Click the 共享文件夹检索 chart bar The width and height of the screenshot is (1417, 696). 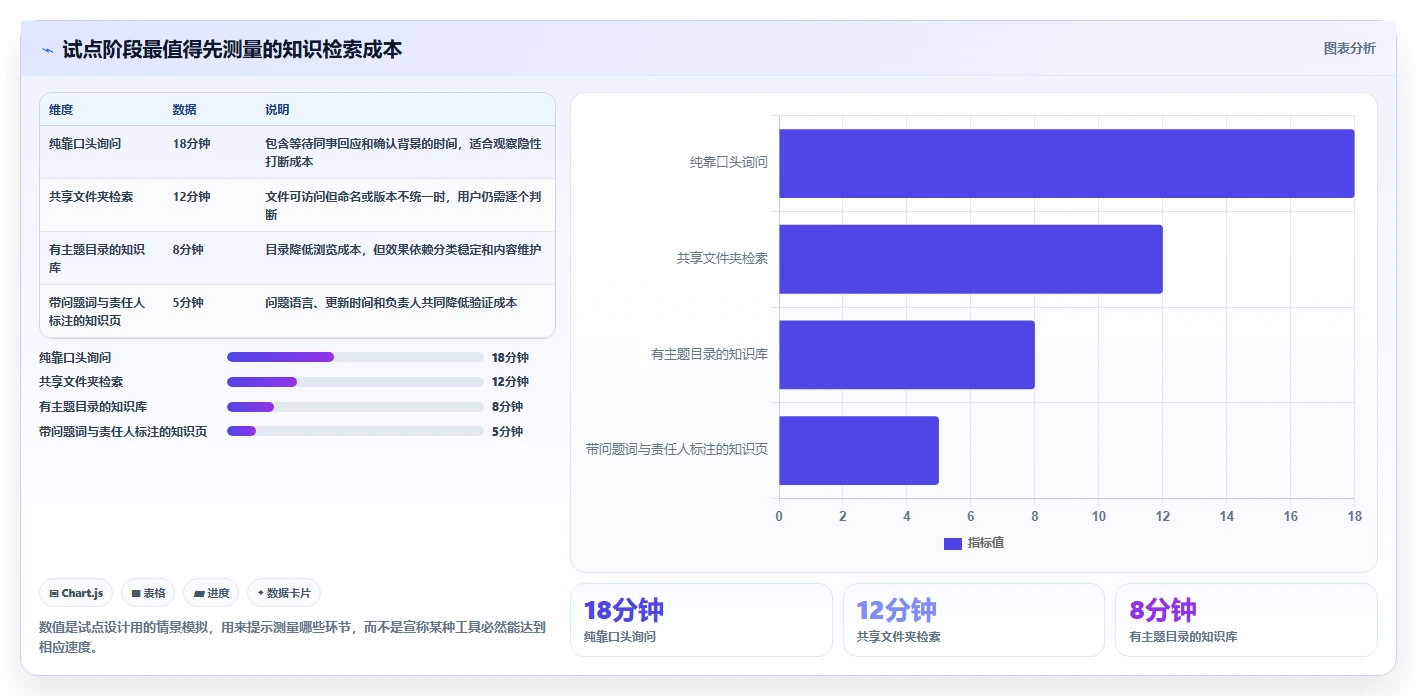pos(971,259)
